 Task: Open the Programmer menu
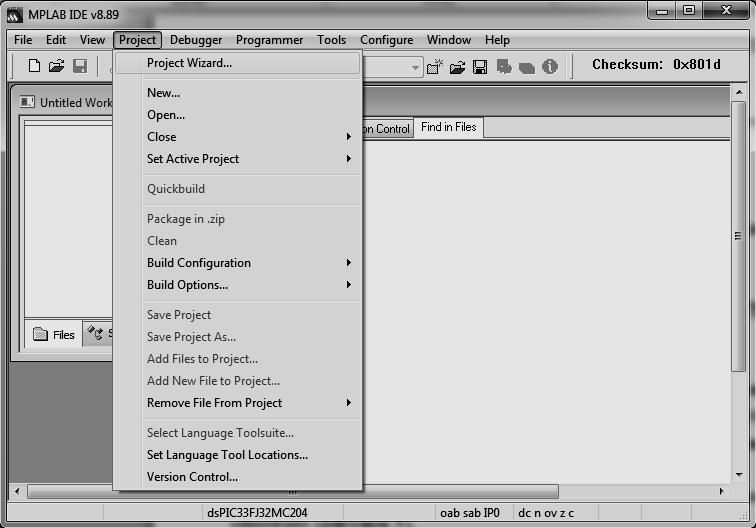point(270,40)
